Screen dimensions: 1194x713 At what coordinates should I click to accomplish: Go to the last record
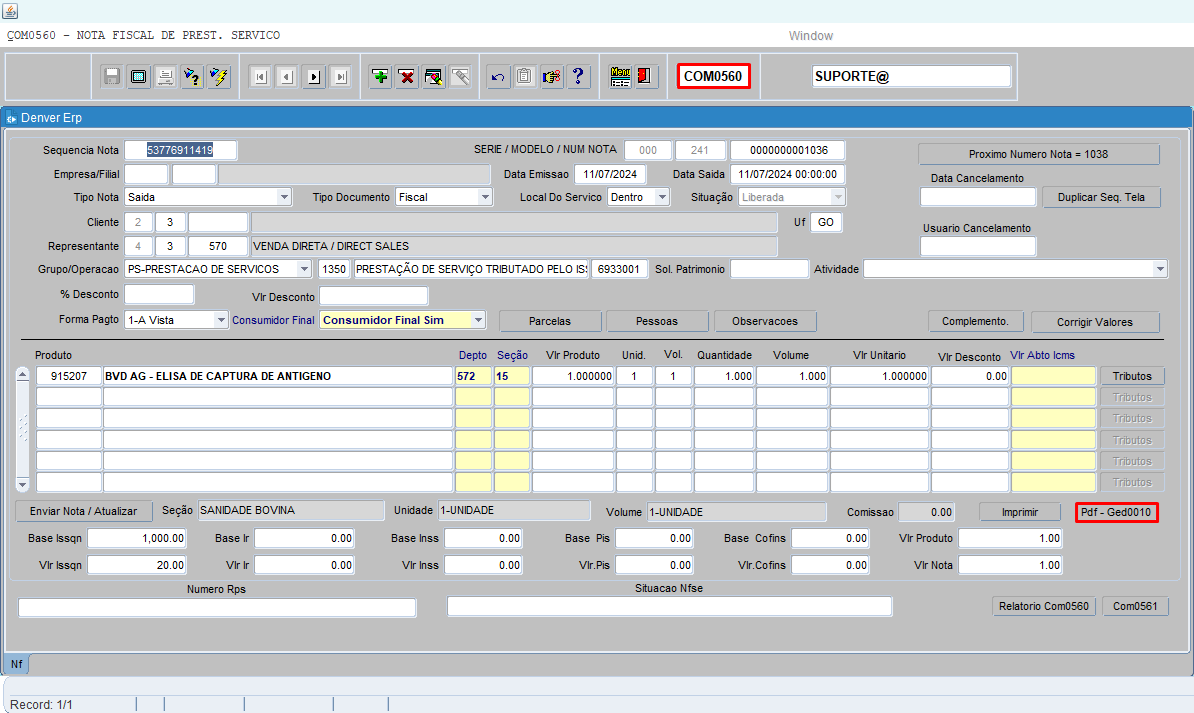pos(340,76)
